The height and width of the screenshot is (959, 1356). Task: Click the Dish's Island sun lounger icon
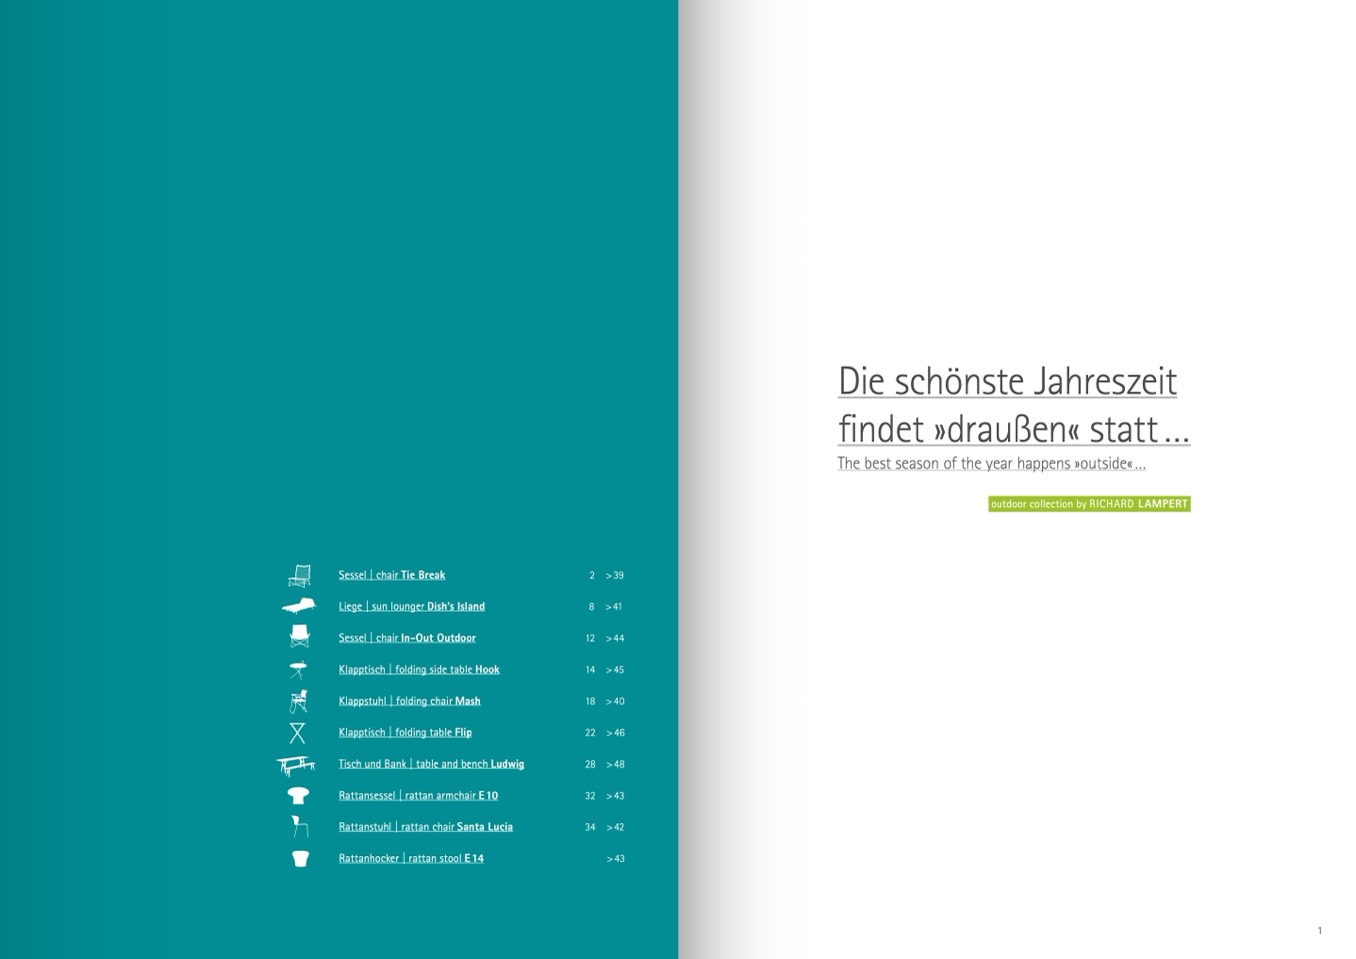pos(298,606)
